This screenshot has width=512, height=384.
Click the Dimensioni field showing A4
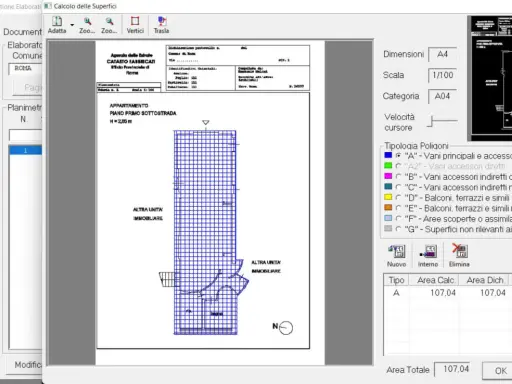coord(442,54)
